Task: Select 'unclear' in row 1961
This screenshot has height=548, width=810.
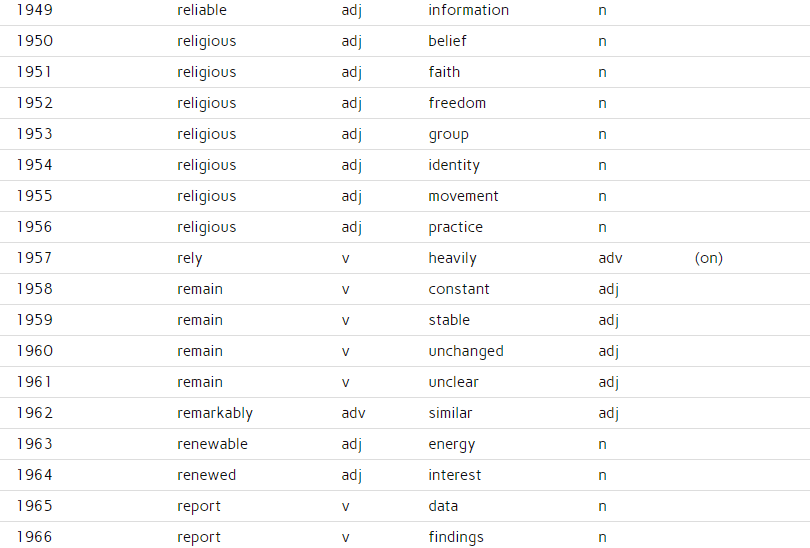Action: click(454, 382)
